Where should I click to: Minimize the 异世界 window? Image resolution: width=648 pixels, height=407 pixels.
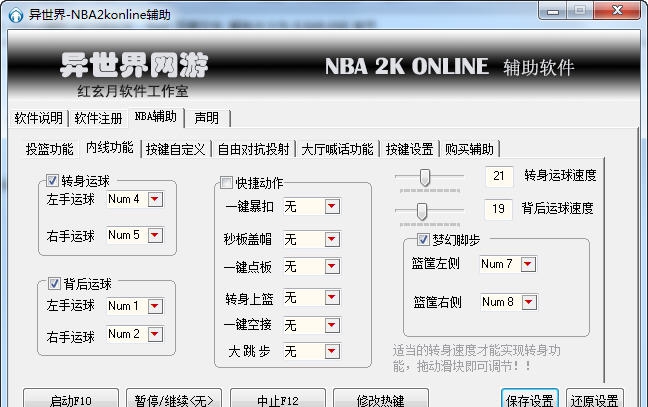pyautogui.click(x=553, y=11)
